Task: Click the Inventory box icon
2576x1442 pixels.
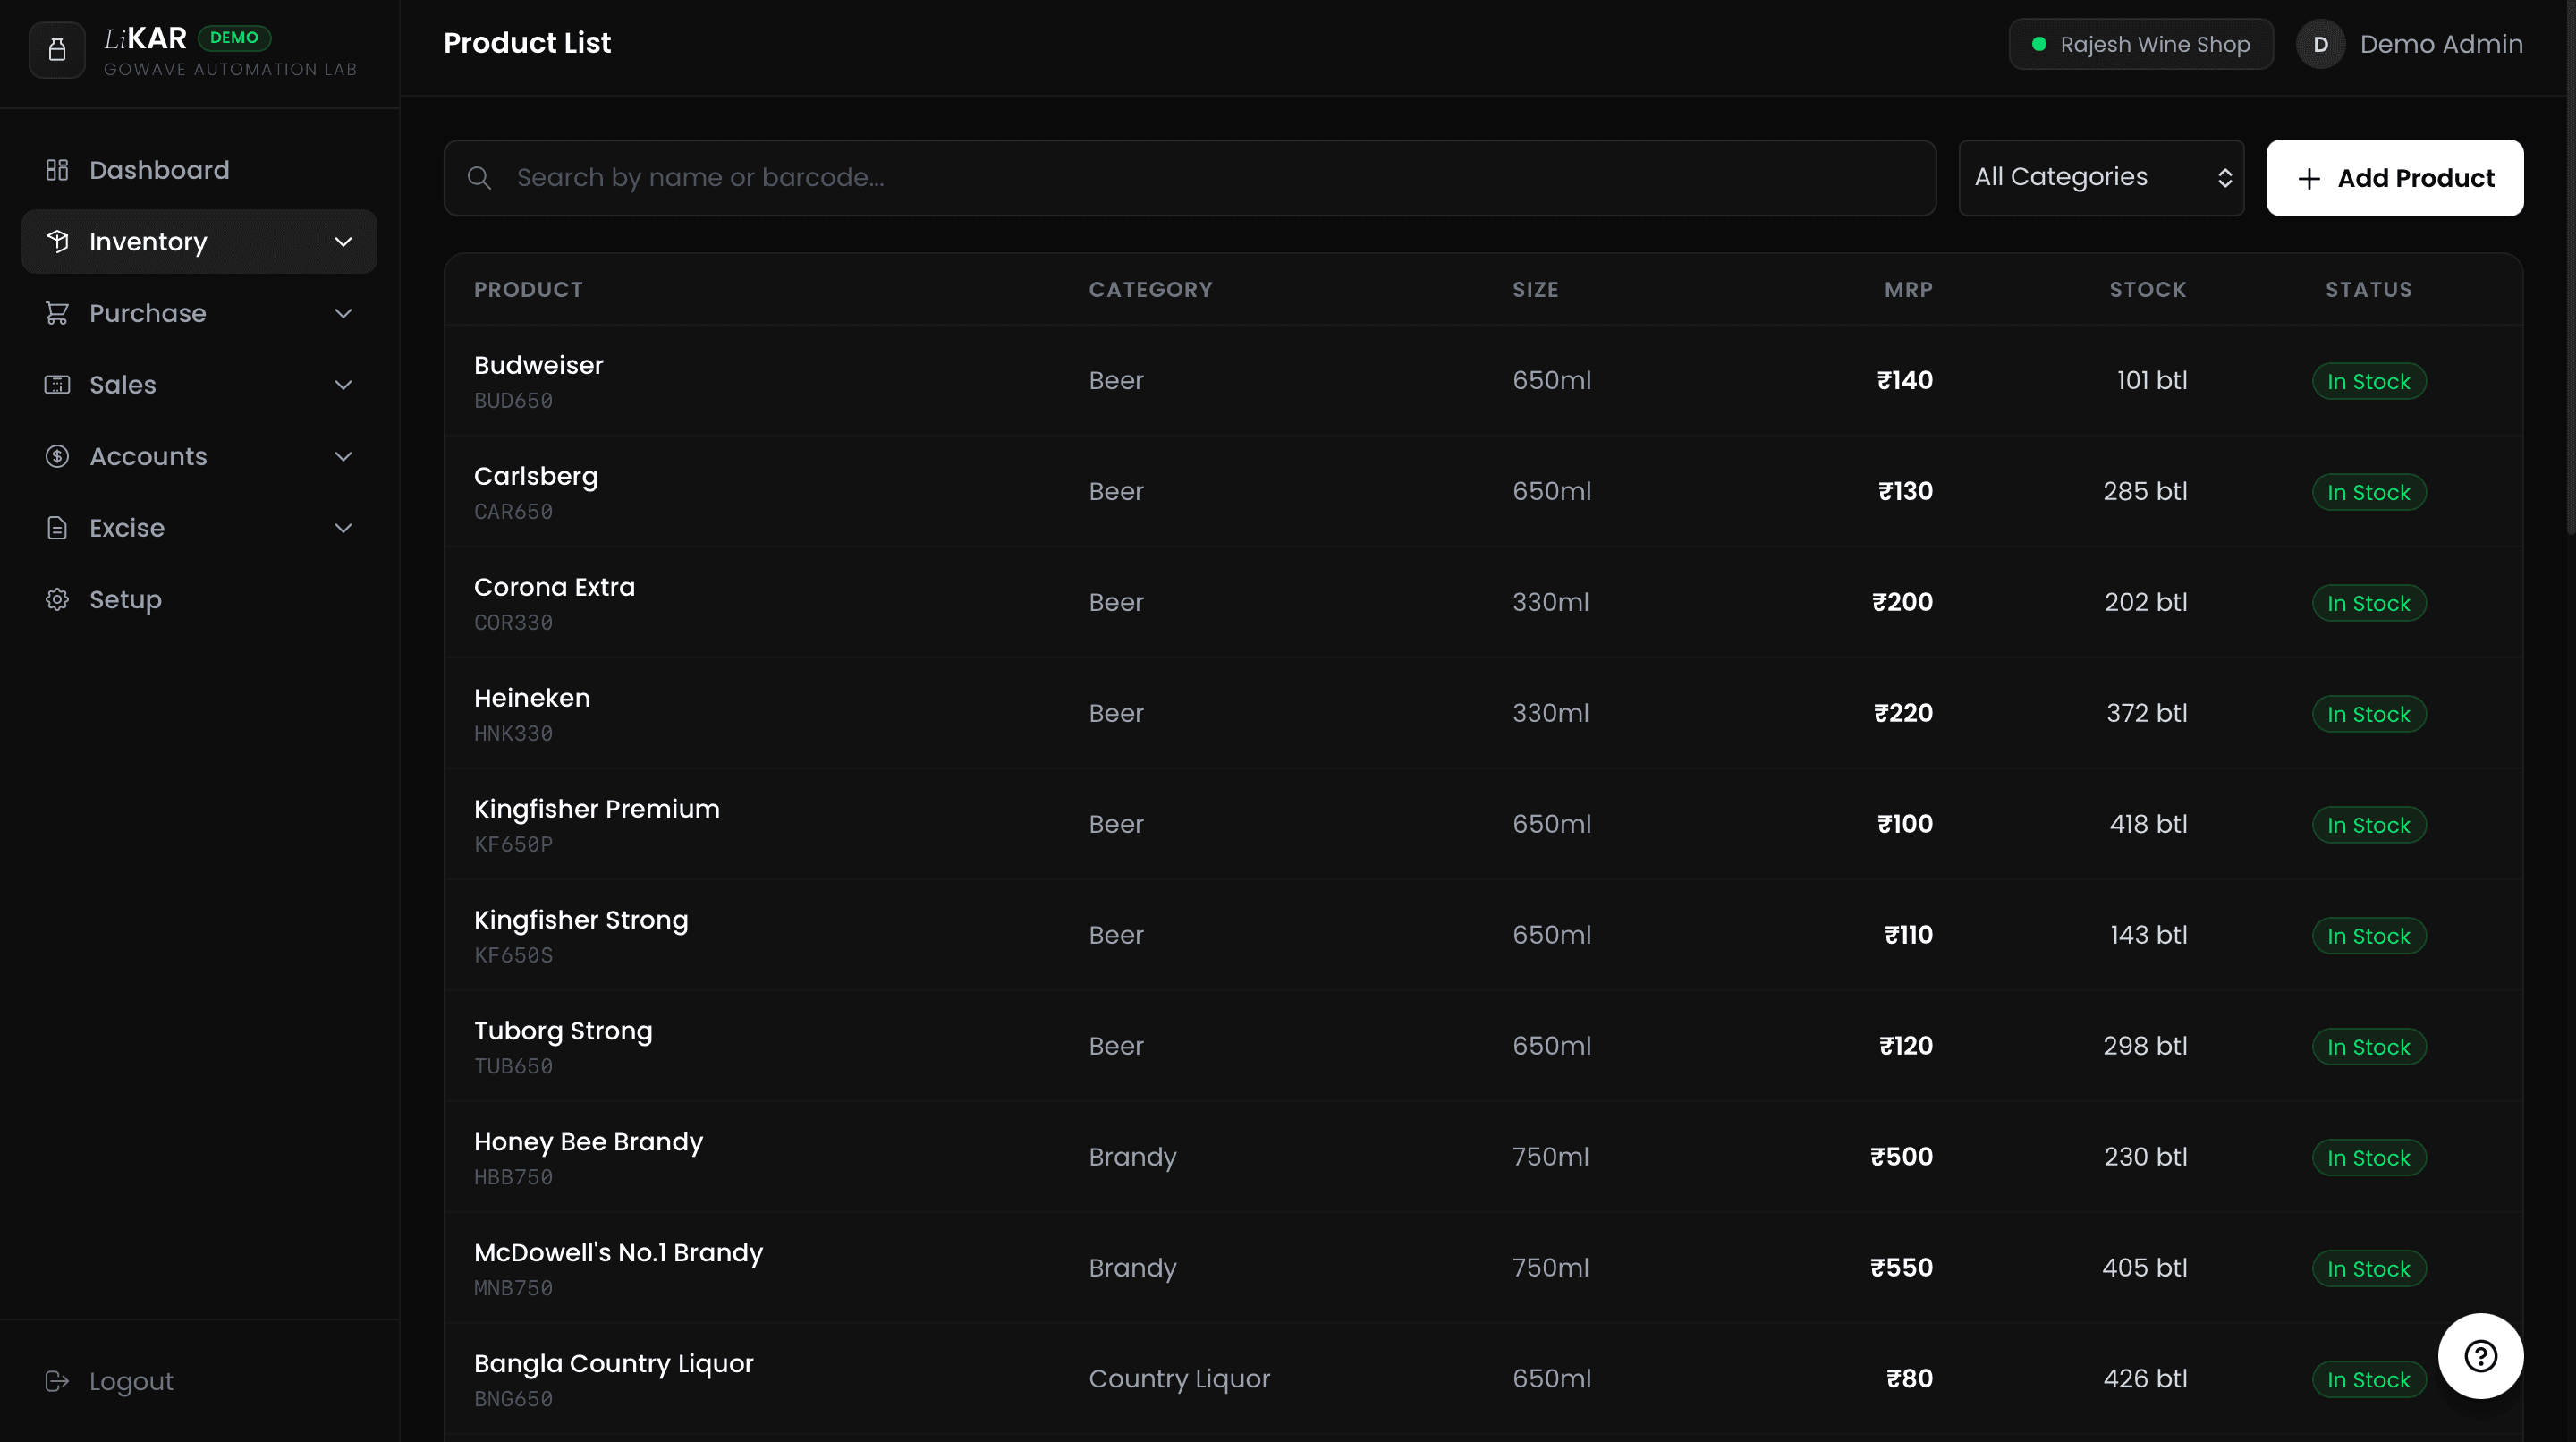Action: click(x=57, y=241)
